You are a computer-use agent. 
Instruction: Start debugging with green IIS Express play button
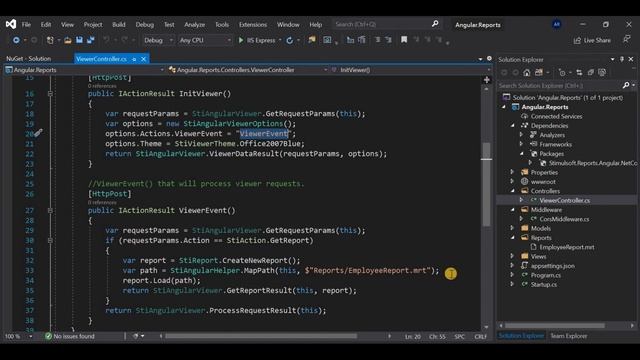pyautogui.click(x=241, y=40)
